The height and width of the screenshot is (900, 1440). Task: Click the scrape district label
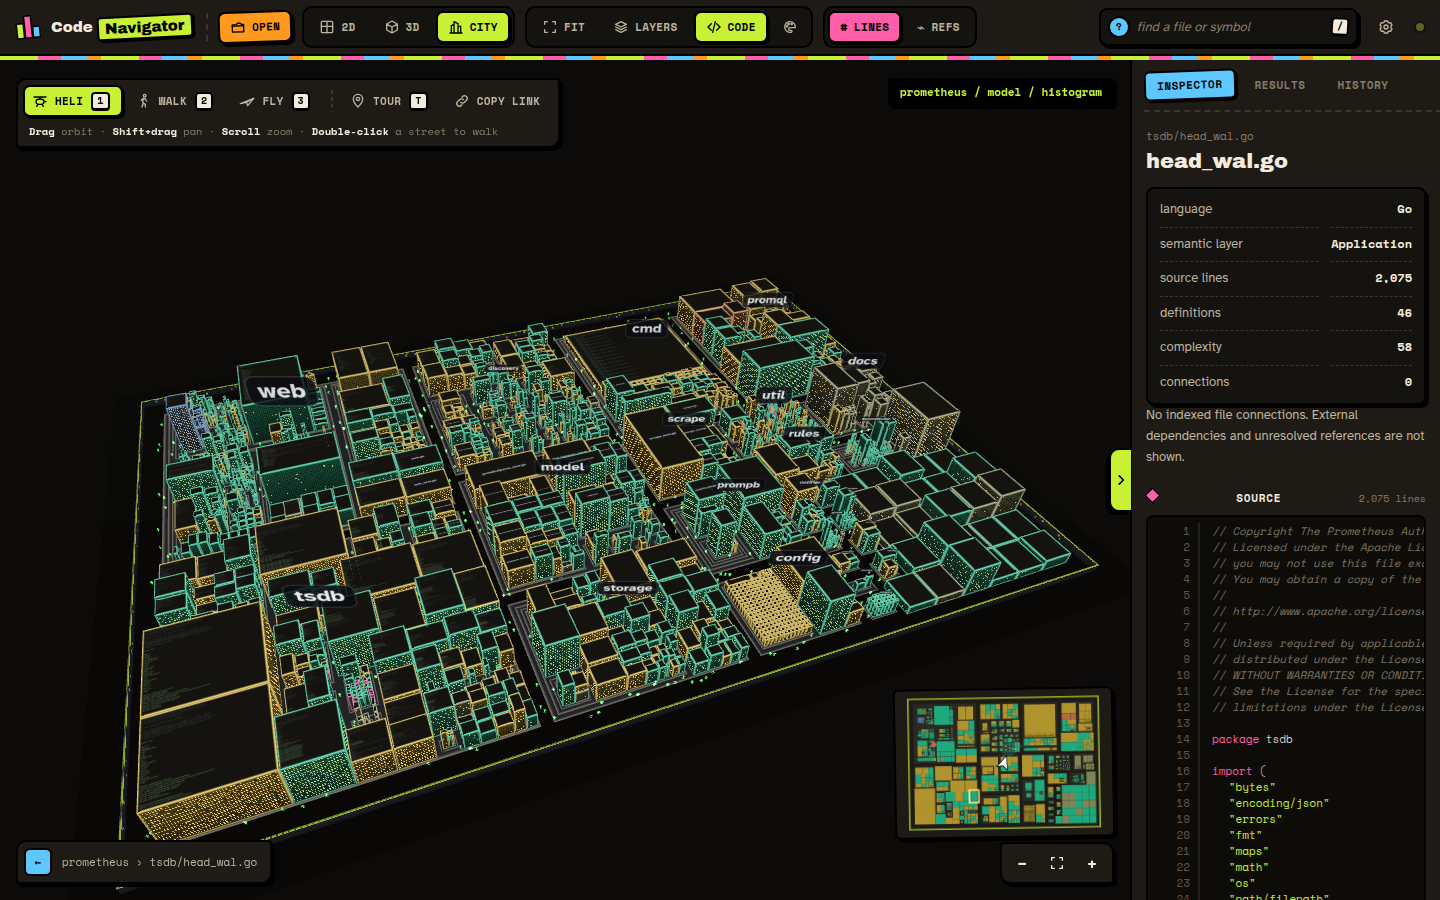(x=686, y=419)
